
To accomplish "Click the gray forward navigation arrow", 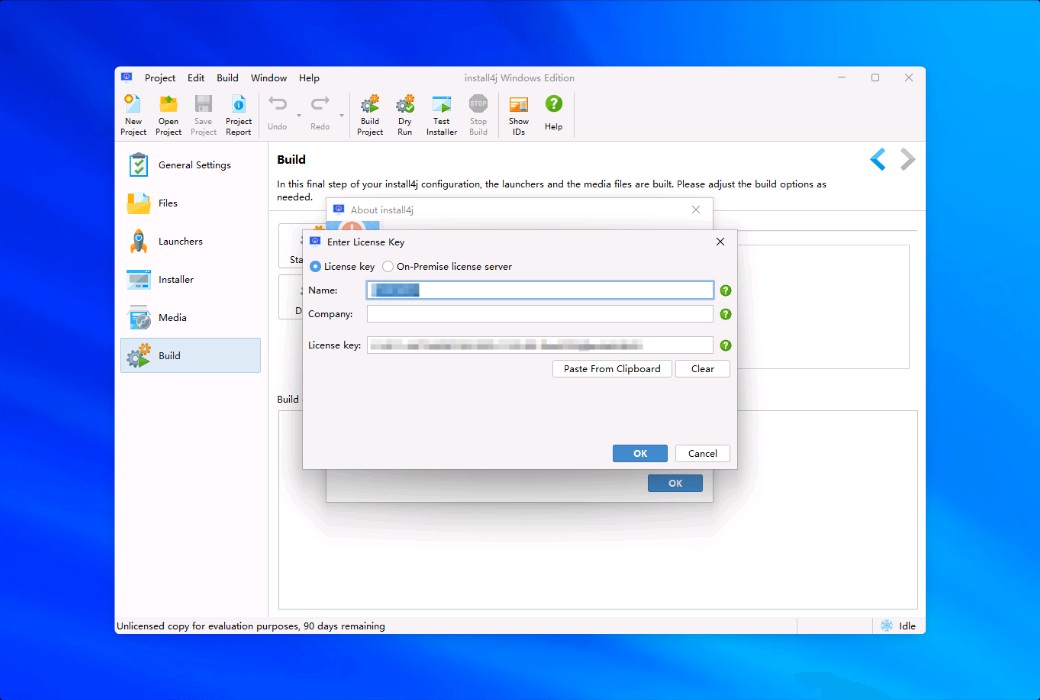I will (907, 159).
